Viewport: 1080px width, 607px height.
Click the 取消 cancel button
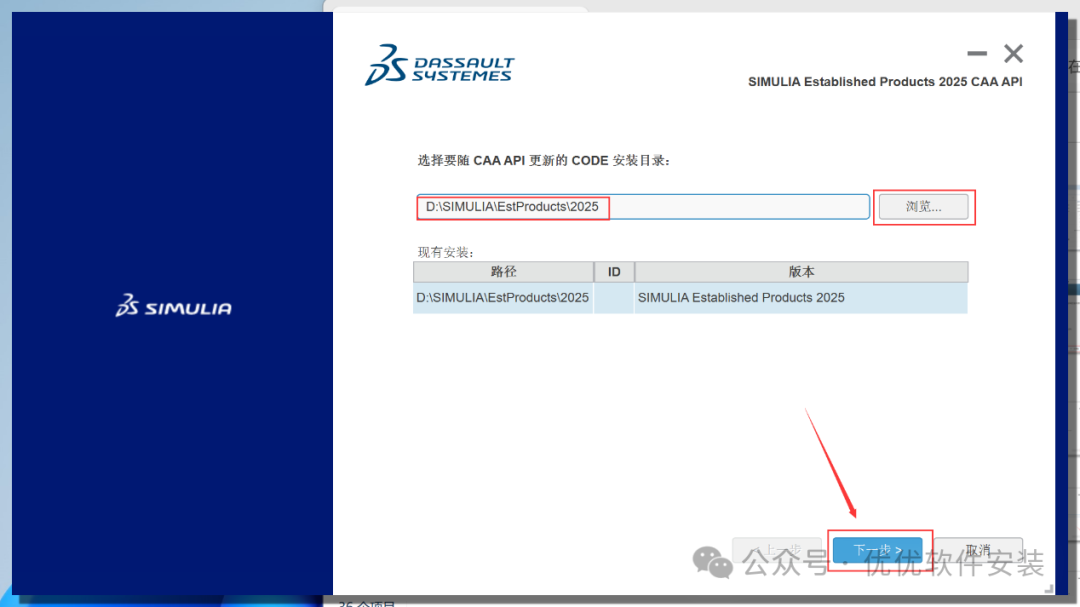pyautogui.click(x=978, y=551)
